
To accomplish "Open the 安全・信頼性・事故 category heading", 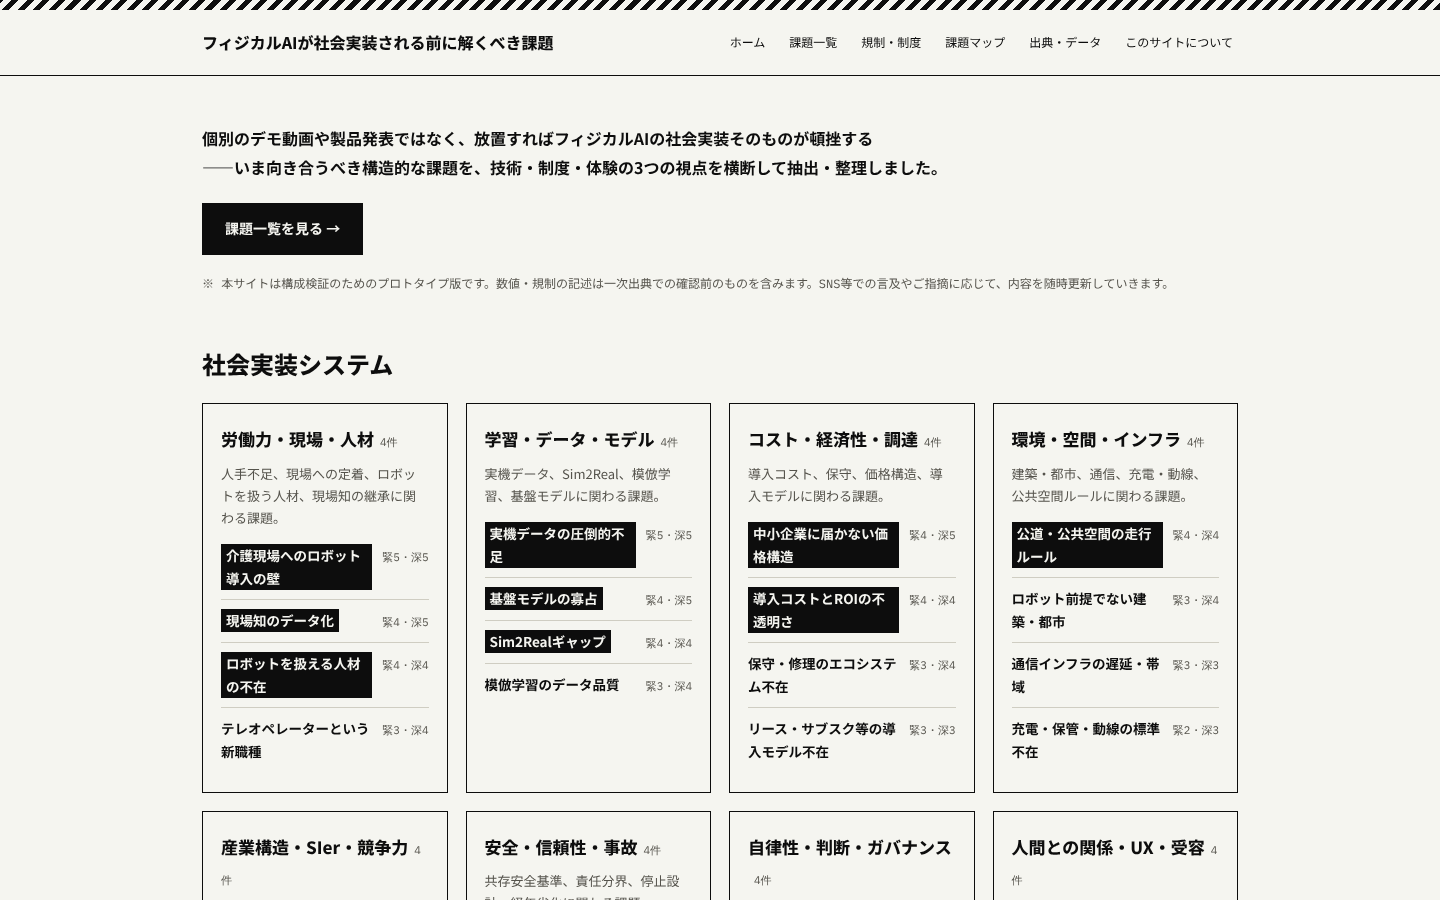I will (561, 848).
